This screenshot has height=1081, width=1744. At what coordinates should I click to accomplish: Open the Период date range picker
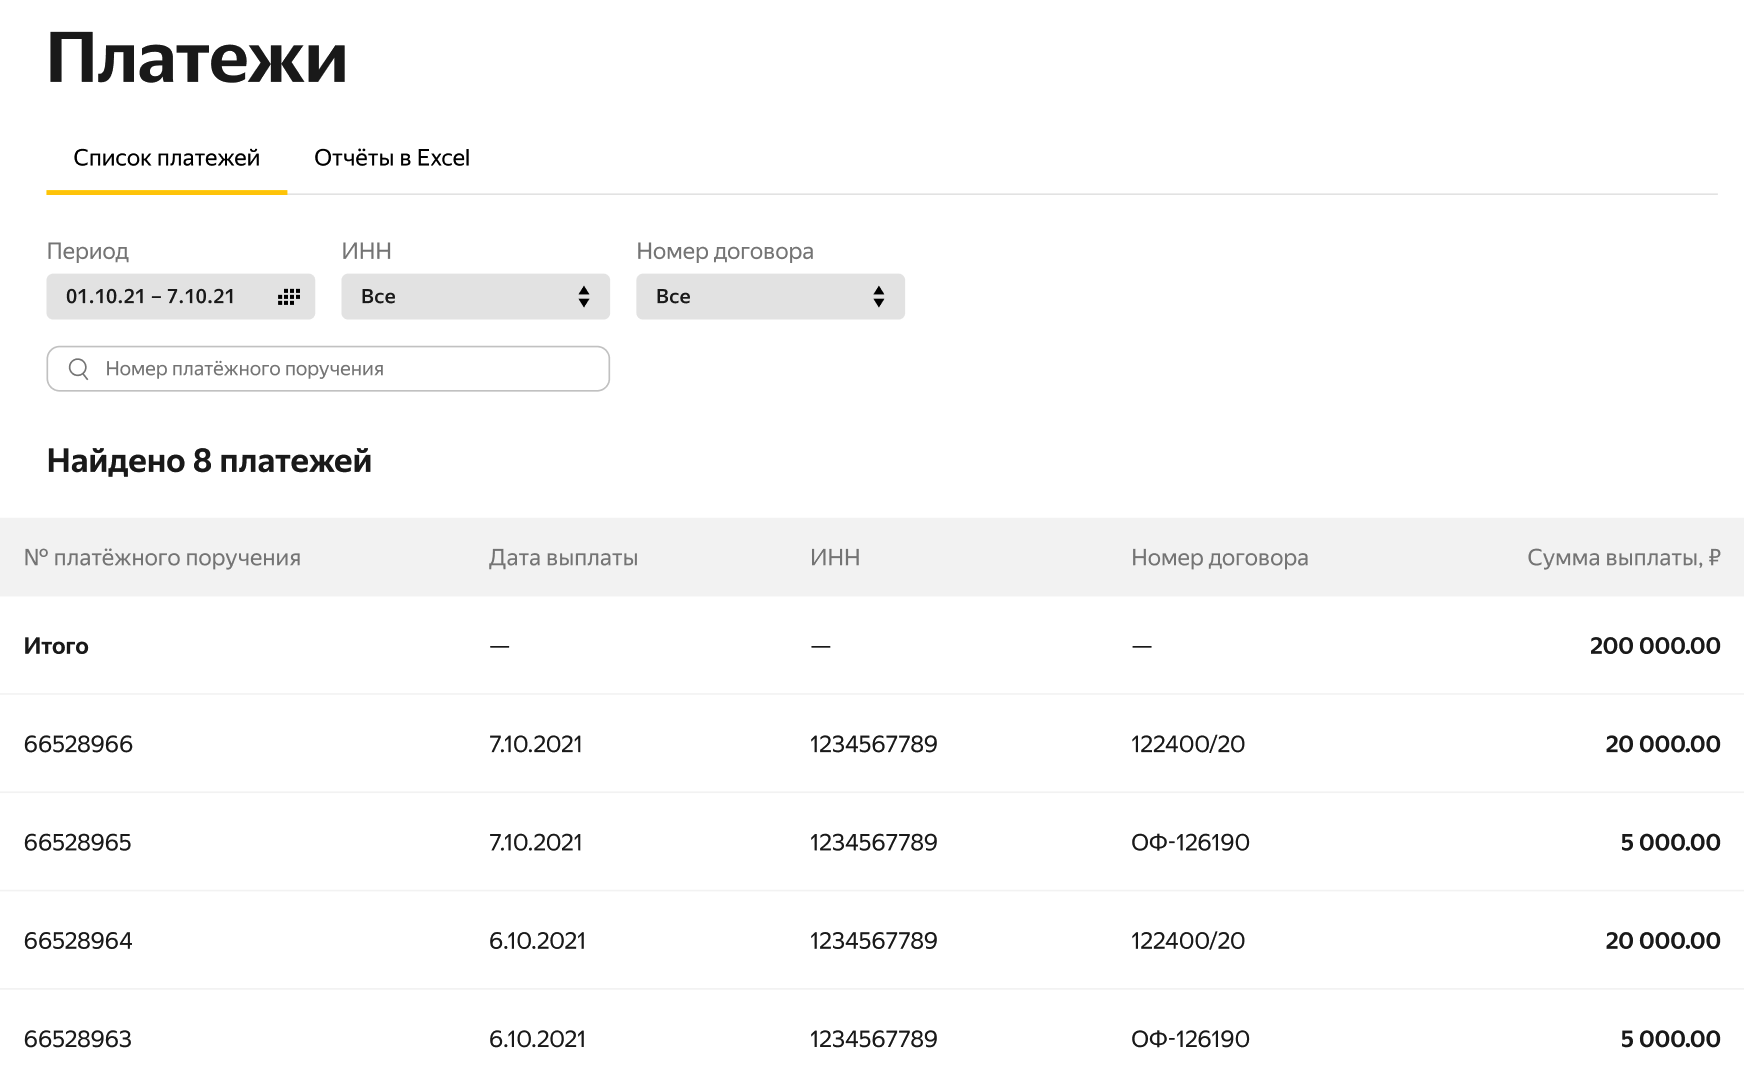click(180, 297)
